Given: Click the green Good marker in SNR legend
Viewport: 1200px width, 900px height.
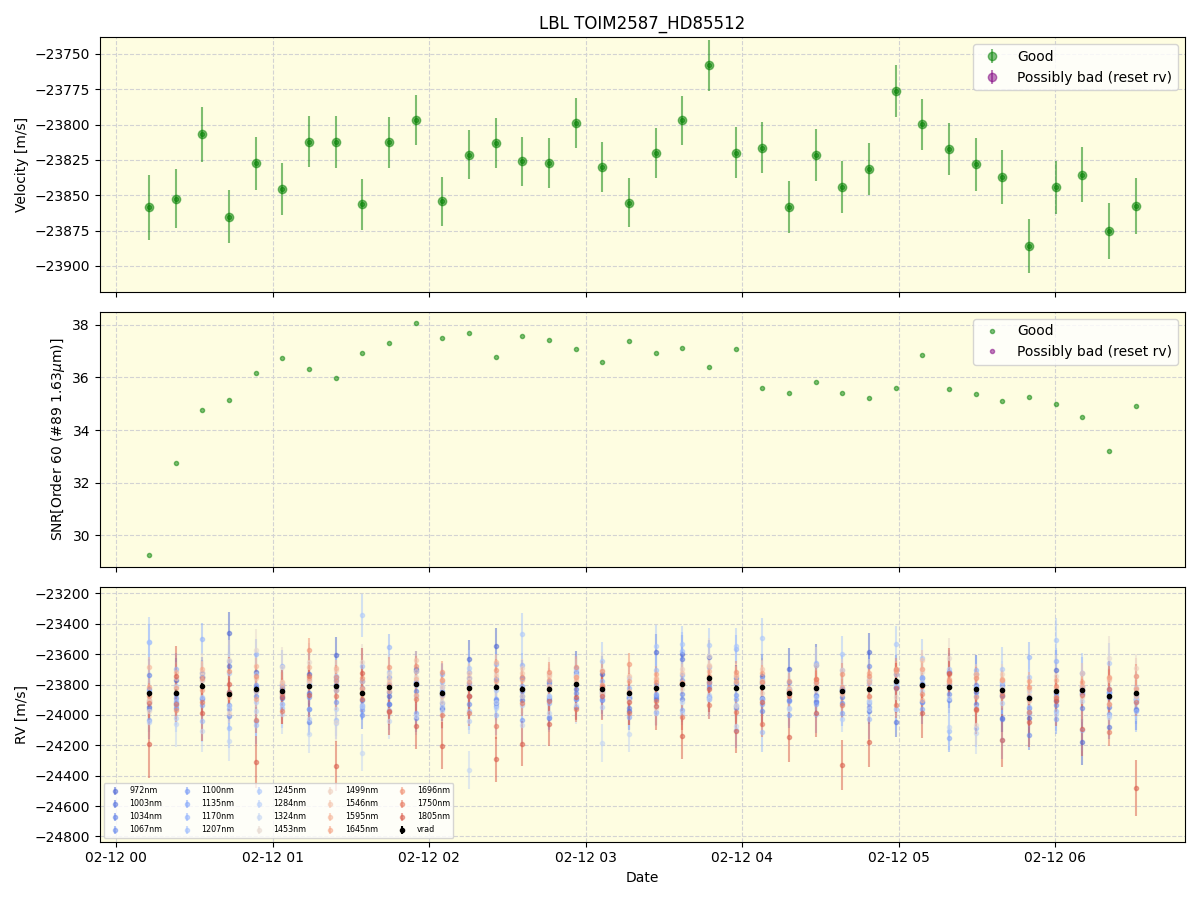Looking at the screenshot, I should [992, 331].
